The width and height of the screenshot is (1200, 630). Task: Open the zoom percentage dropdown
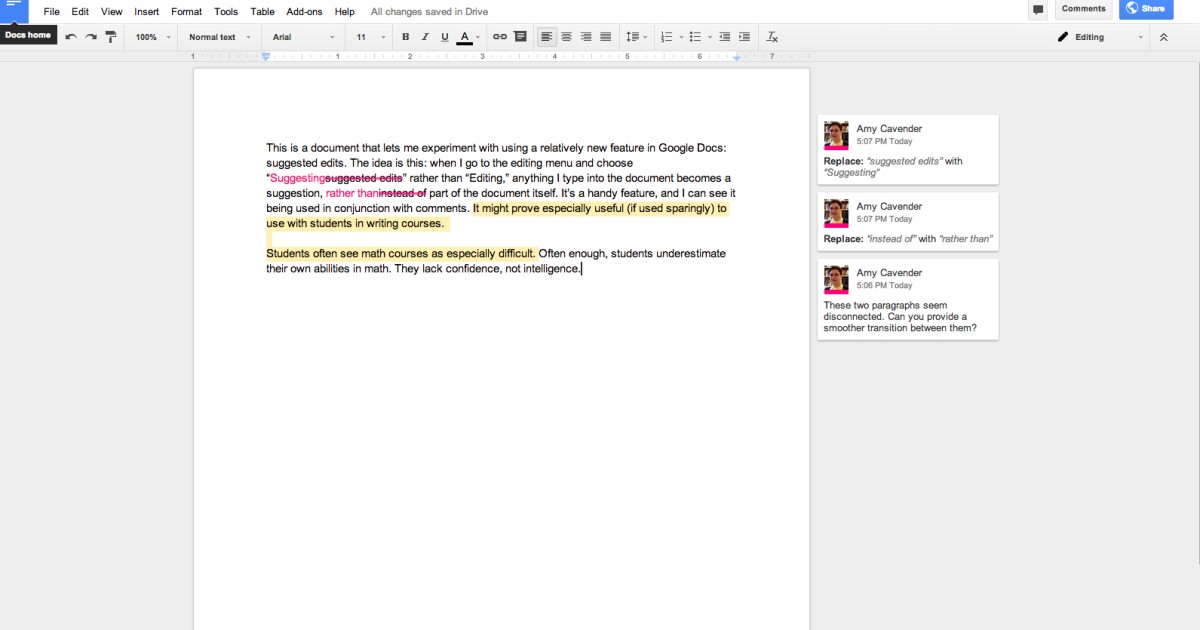click(x=150, y=36)
